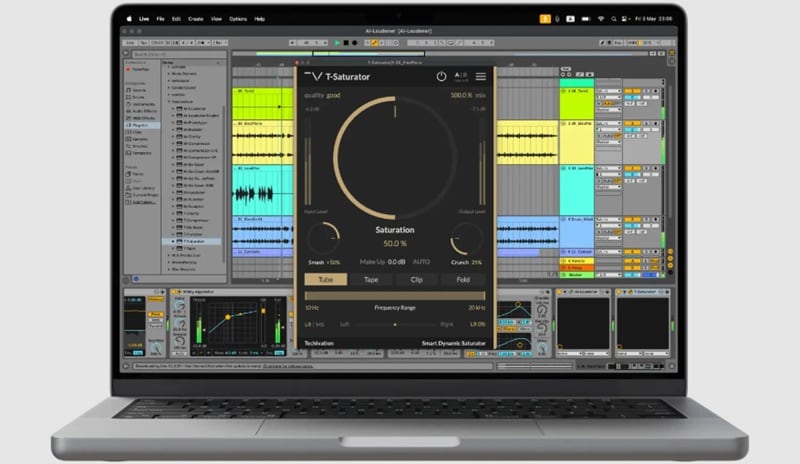800x464 pixels.
Task: Select the Tube saturation mode
Action: (x=326, y=279)
